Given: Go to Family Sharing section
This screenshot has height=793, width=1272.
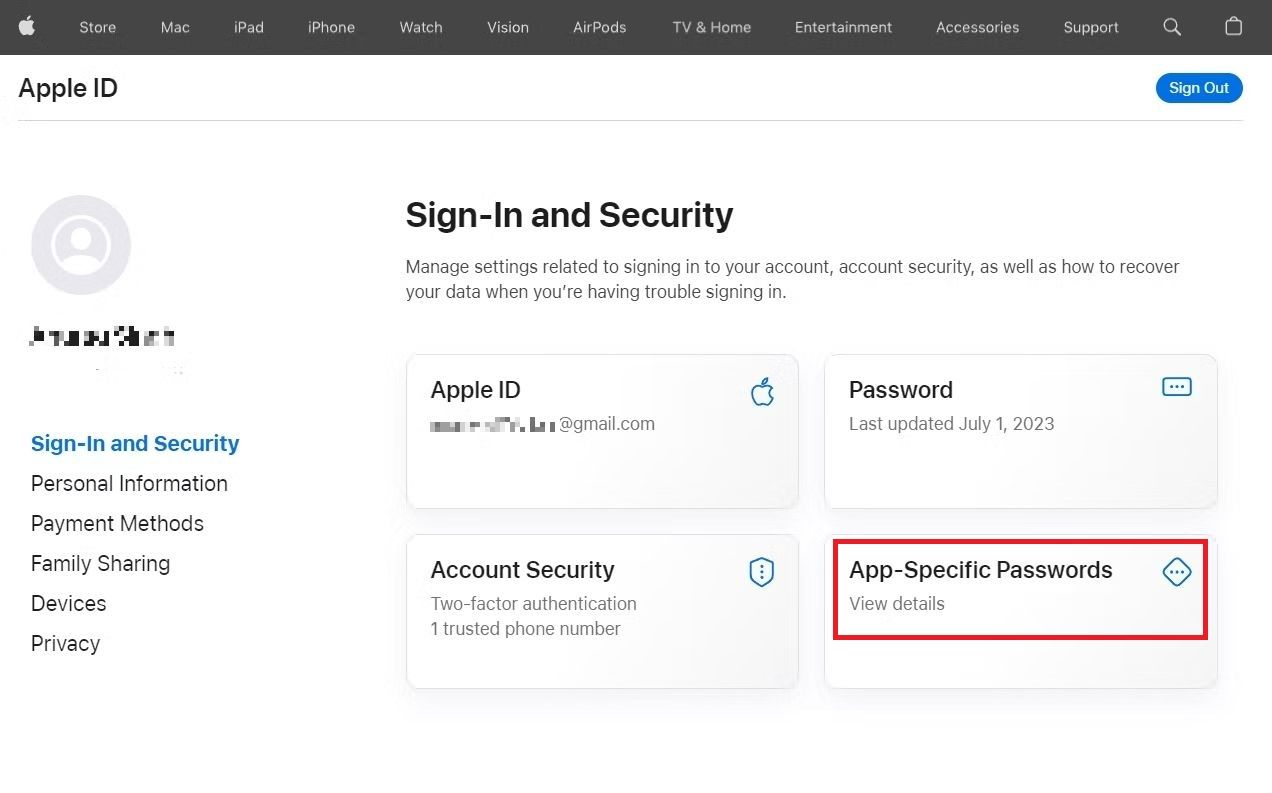Looking at the screenshot, I should click(x=100, y=563).
